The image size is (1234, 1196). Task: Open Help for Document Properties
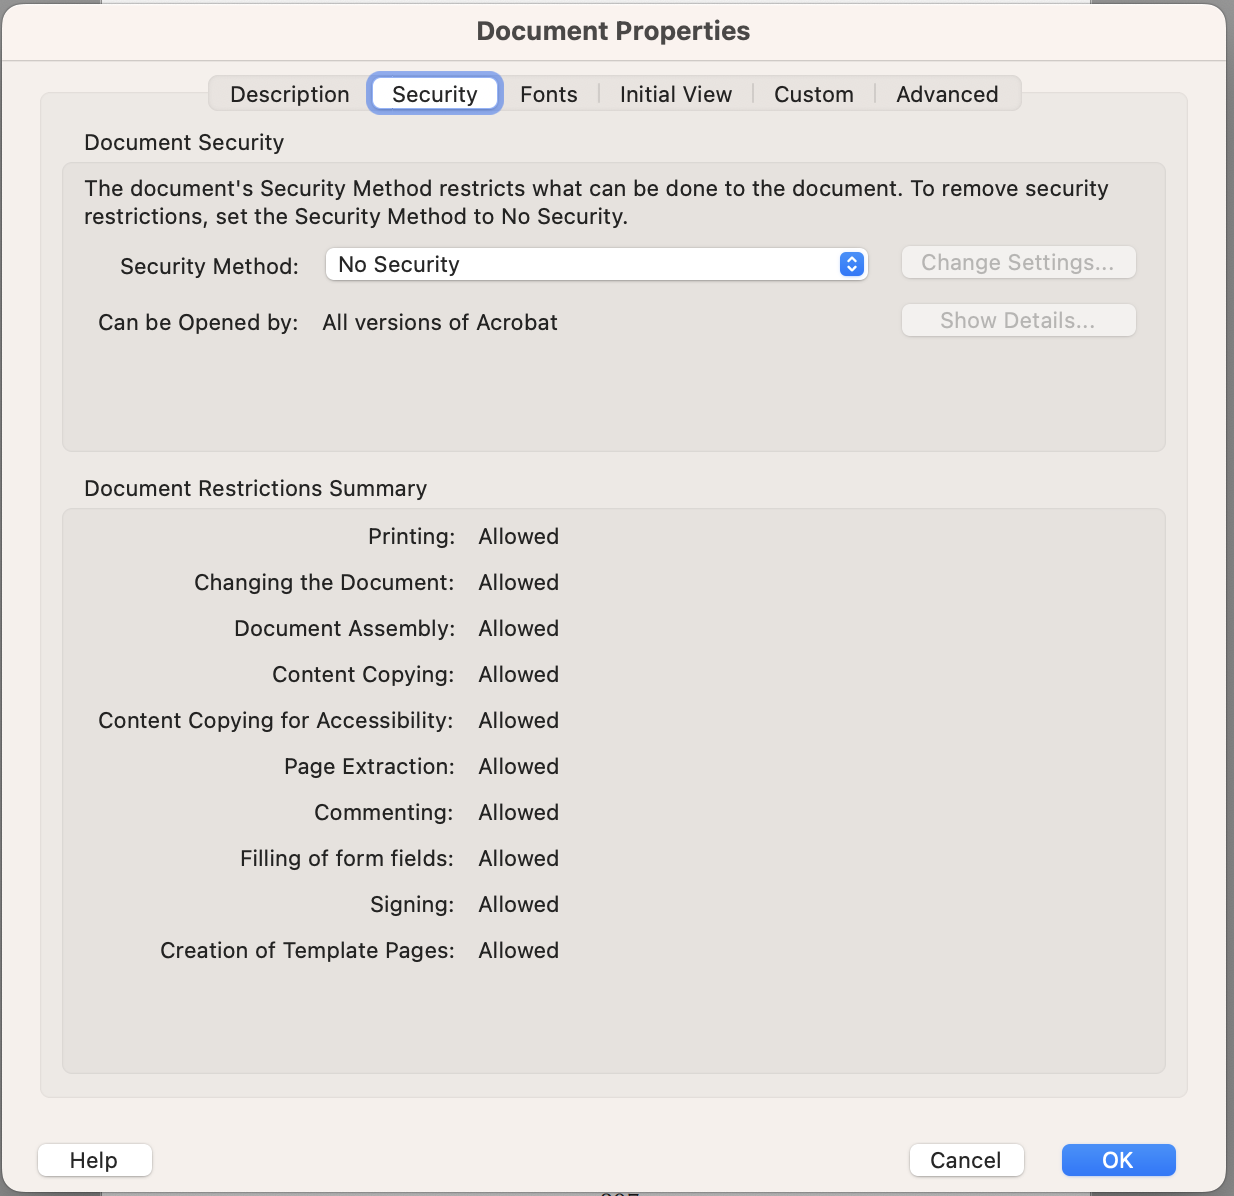click(x=94, y=1160)
